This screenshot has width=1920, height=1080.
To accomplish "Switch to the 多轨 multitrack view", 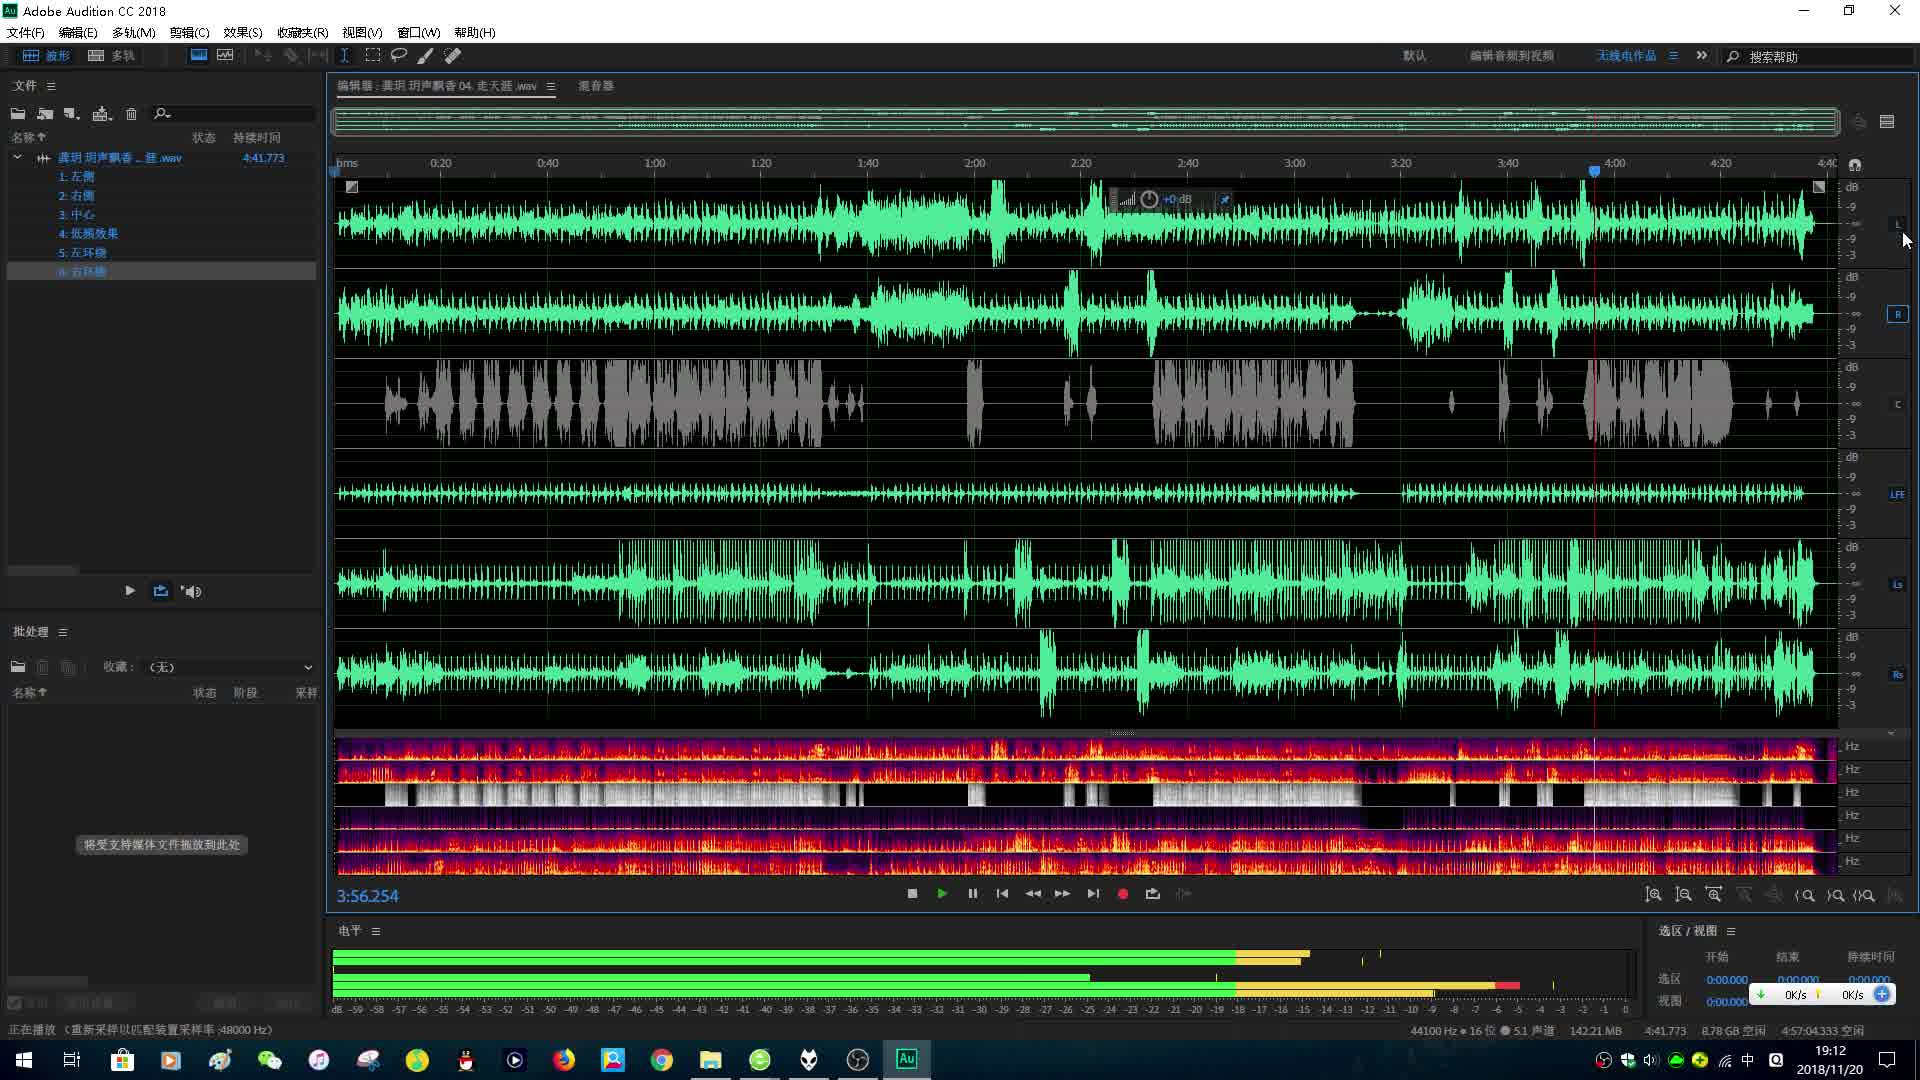I will point(111,56).
